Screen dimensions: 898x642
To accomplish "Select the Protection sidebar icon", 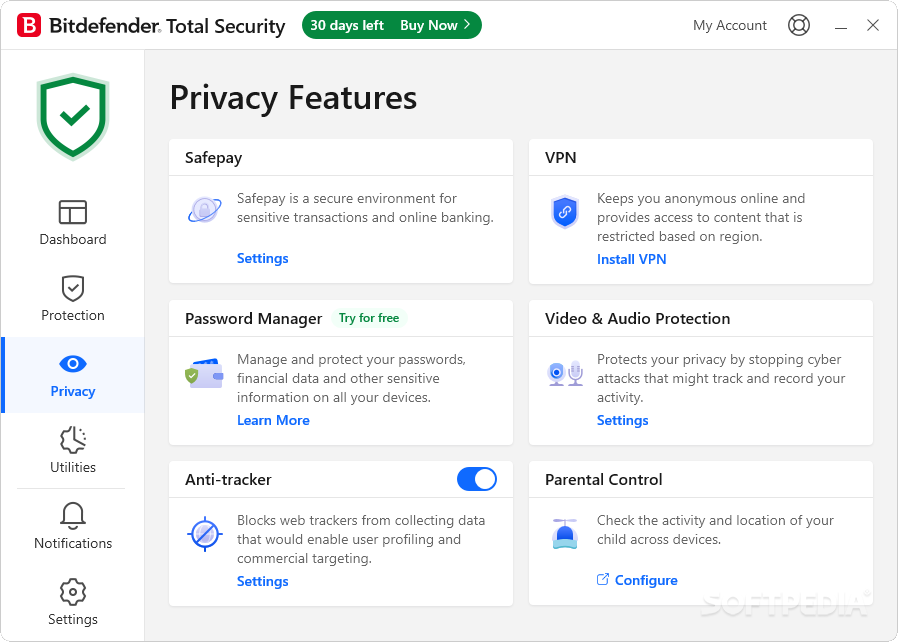I will [x=72, y=298].
